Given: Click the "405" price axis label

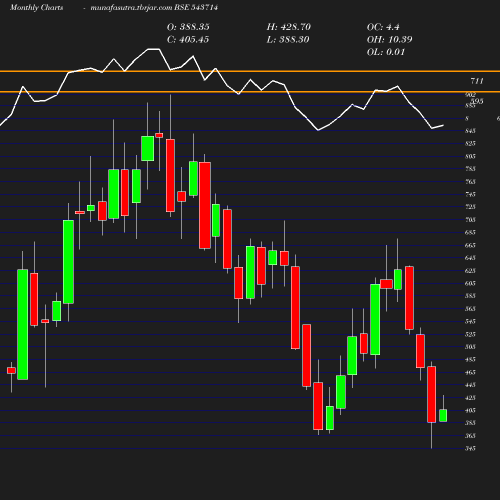Looking at the screenshot, I should pos(470,411).
